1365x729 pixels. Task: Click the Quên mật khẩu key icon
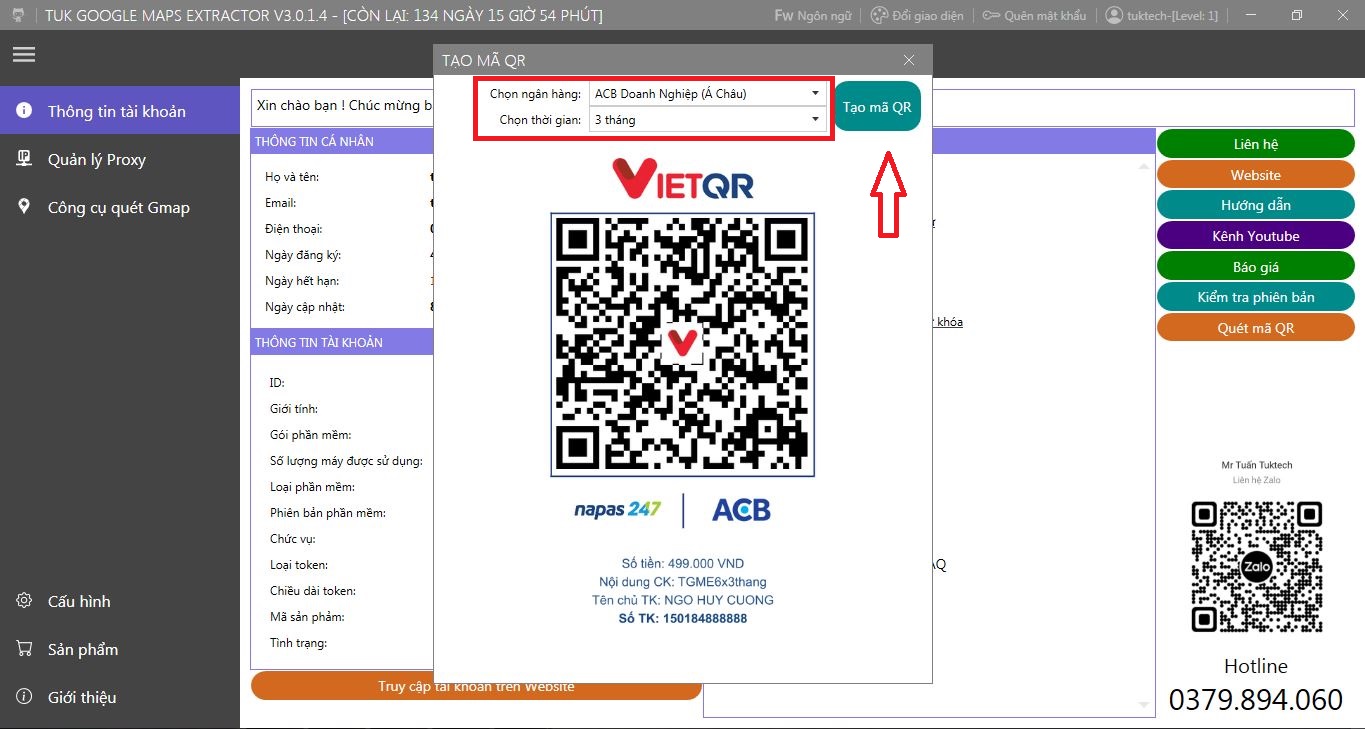coord(991,16)
